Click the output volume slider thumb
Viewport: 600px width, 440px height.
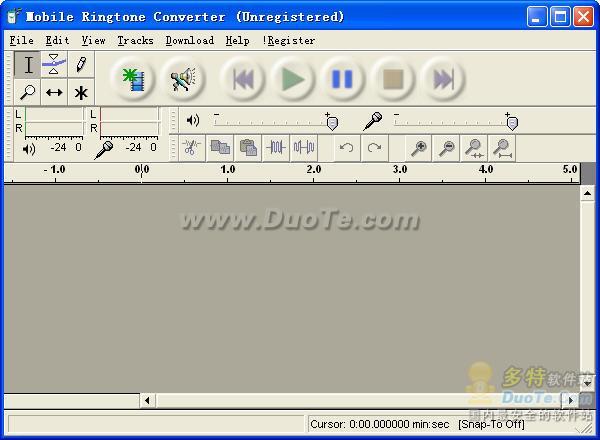point(333,123)
